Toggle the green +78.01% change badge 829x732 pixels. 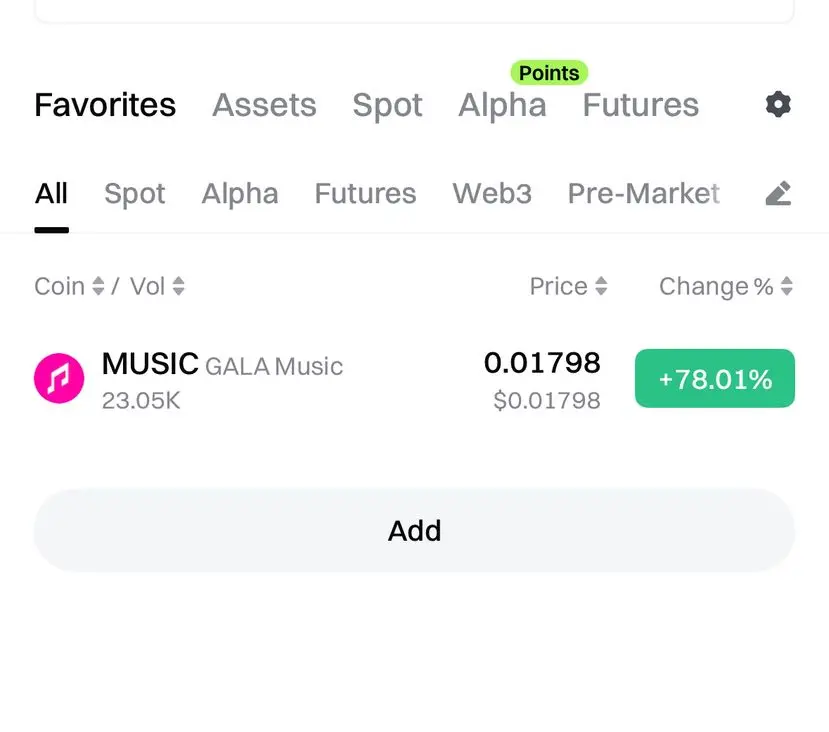pos(714,379)
